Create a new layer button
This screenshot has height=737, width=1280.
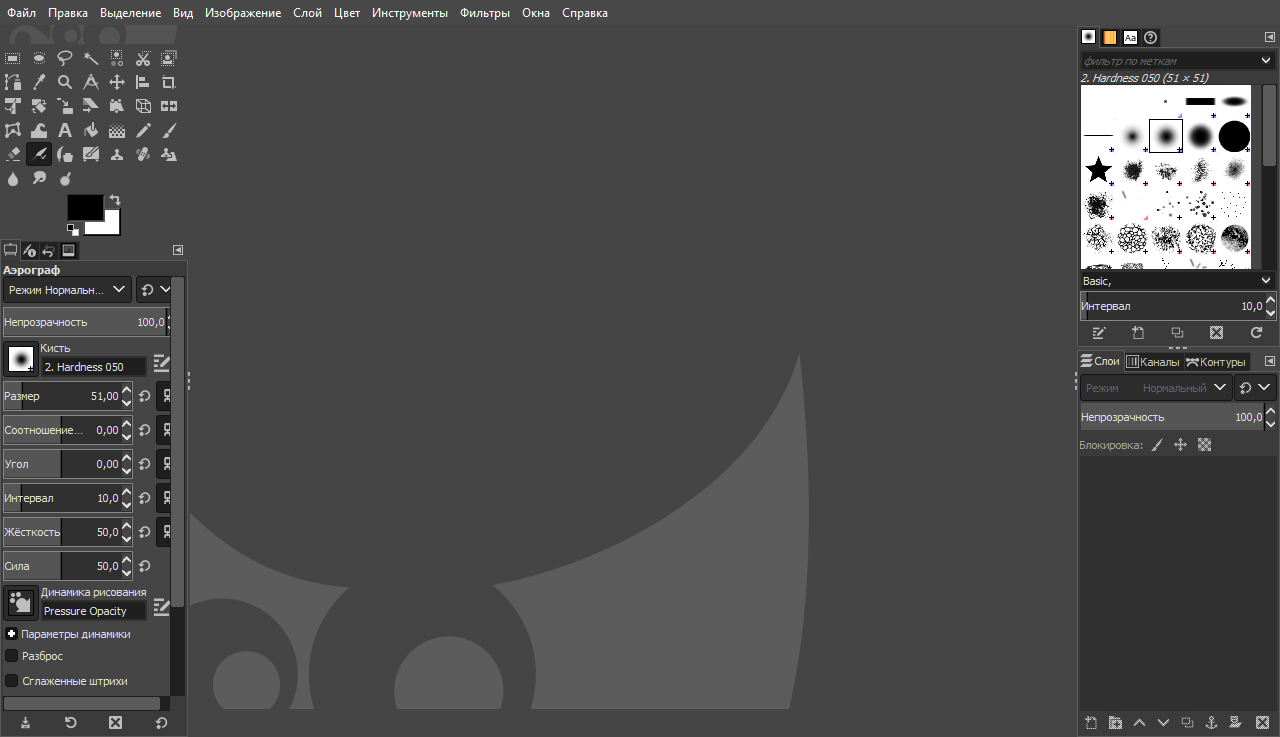1091,722
